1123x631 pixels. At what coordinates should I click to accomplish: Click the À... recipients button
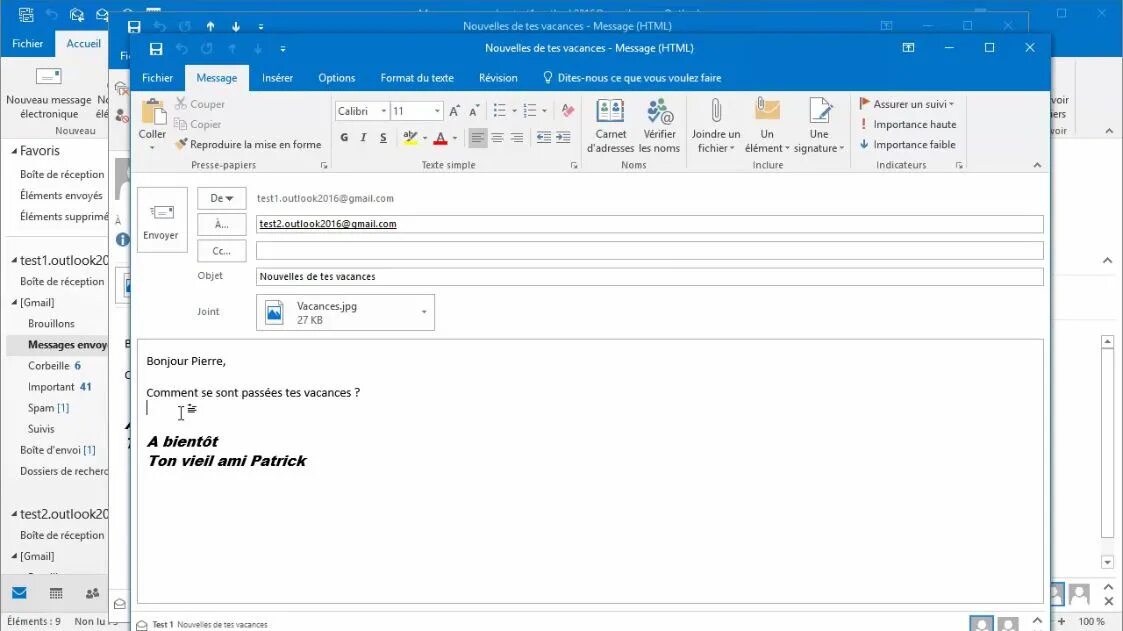[221, 224]
